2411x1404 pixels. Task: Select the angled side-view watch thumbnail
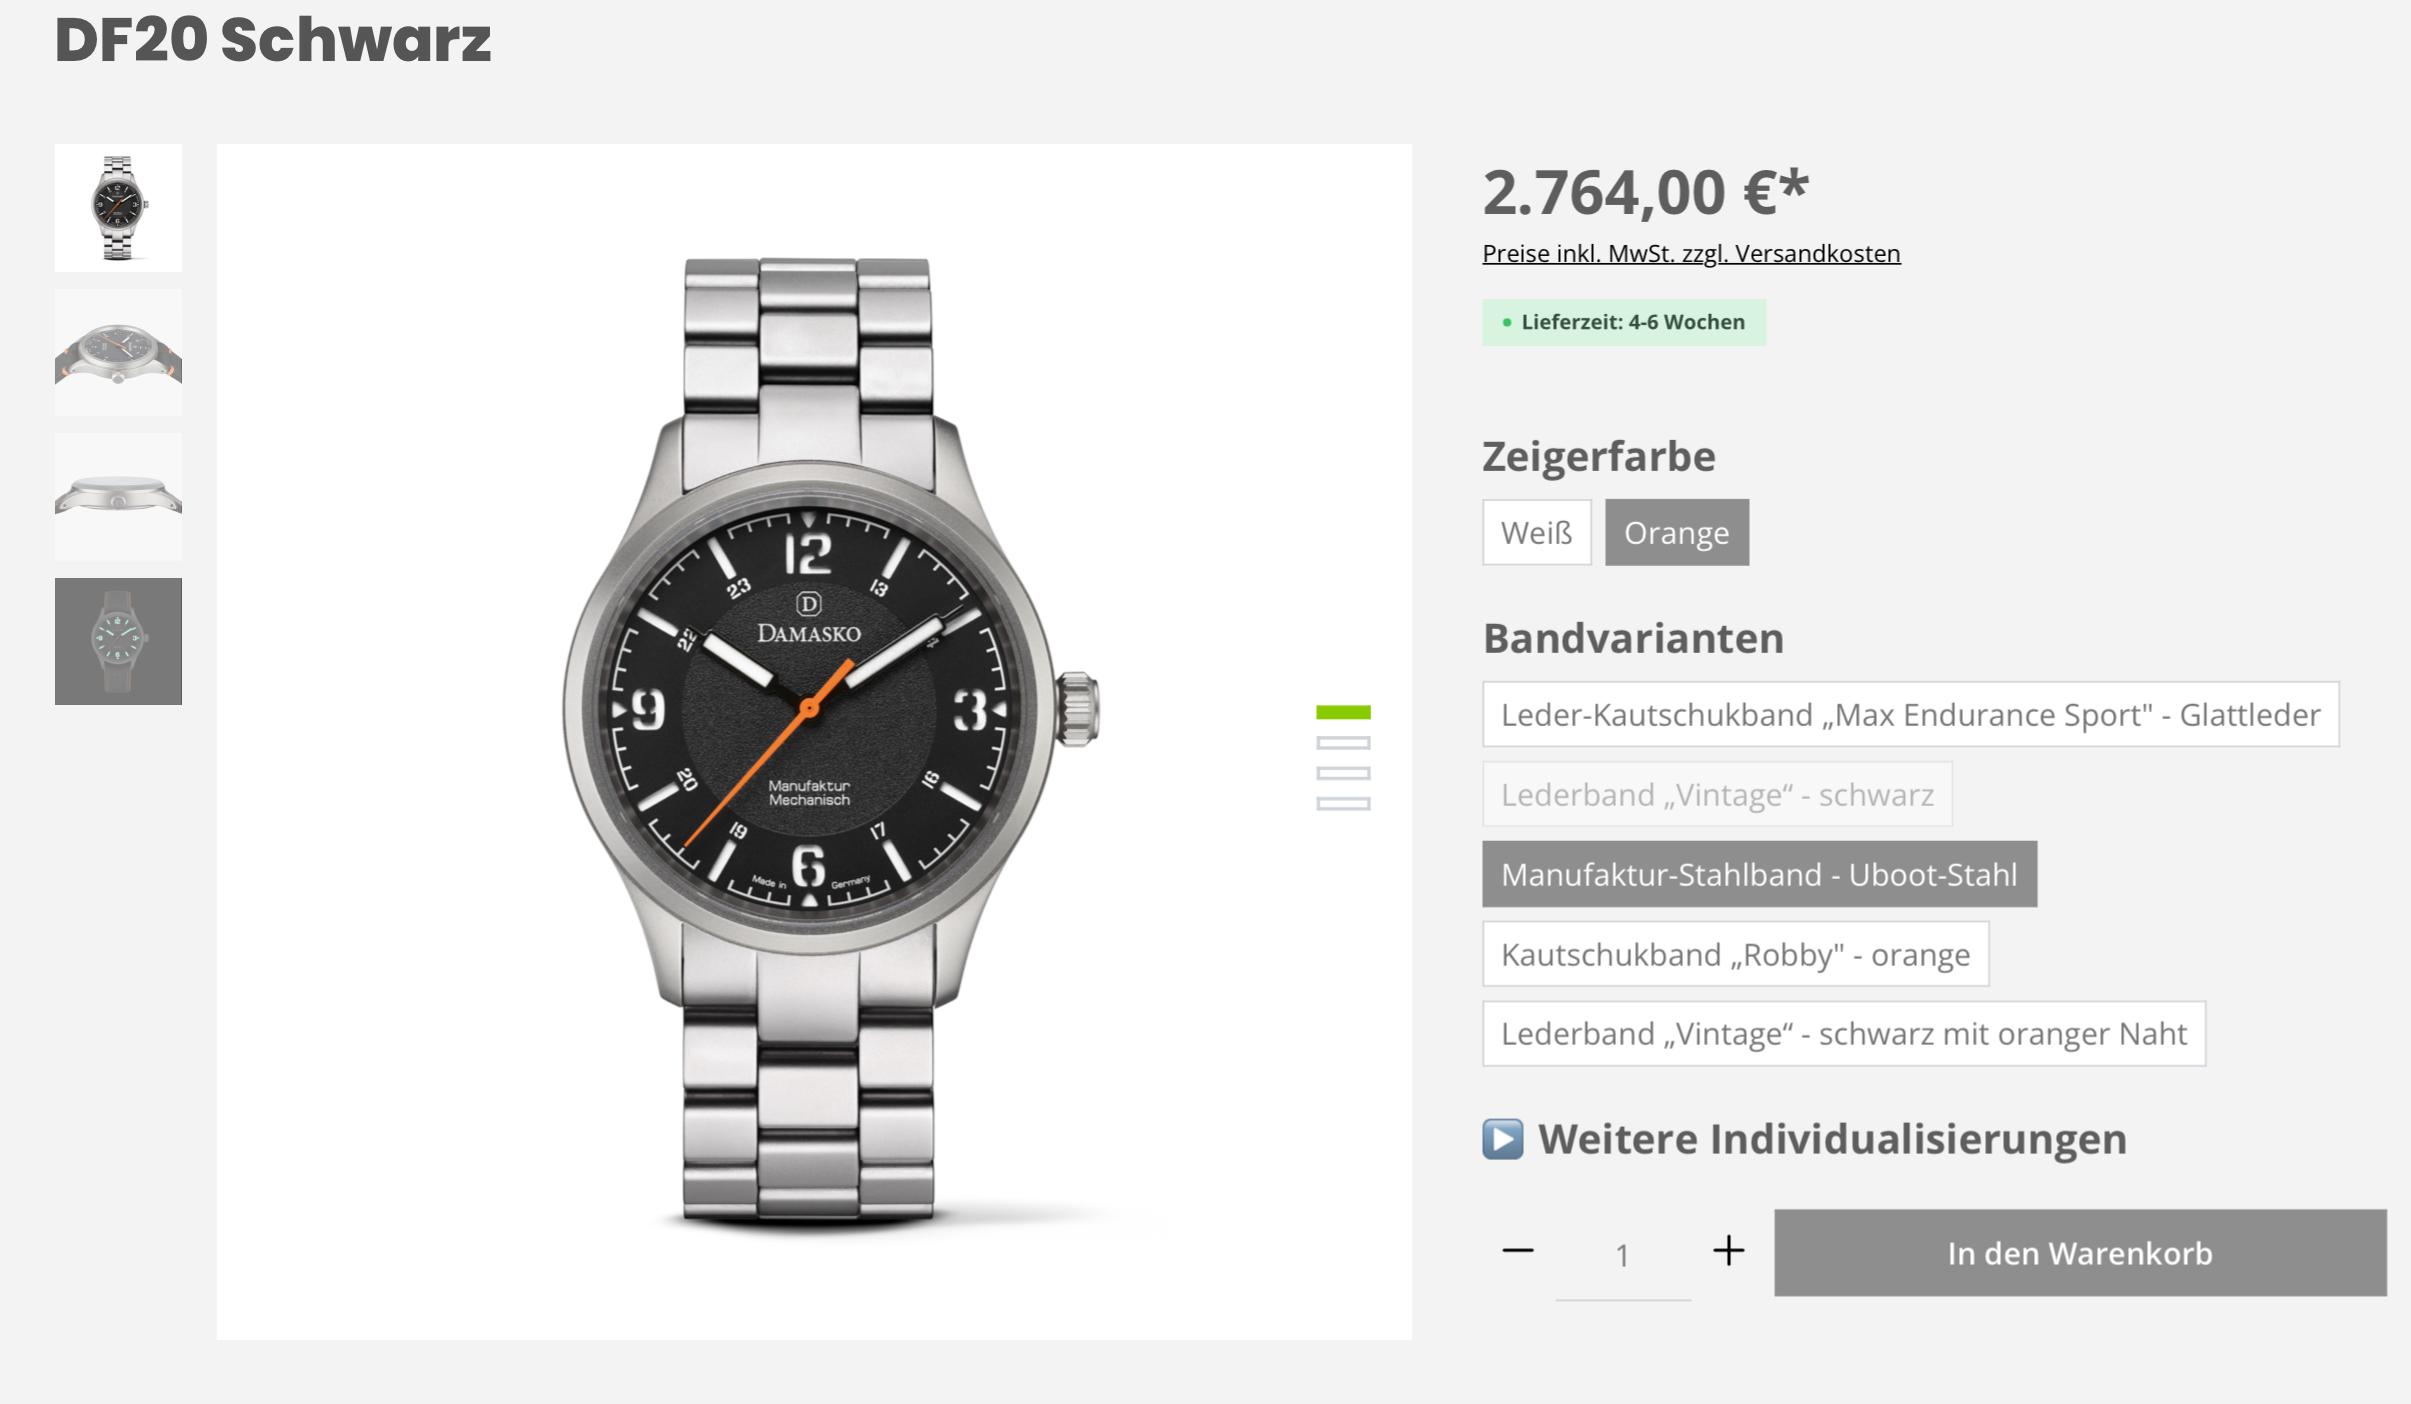click(x=118, y=352)
